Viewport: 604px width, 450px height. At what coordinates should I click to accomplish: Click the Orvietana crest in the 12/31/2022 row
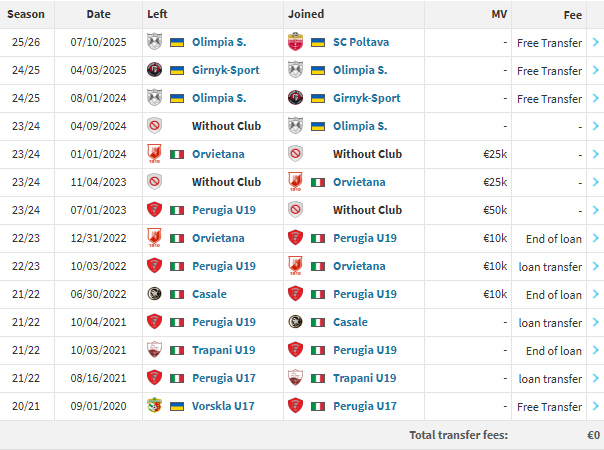154,238
